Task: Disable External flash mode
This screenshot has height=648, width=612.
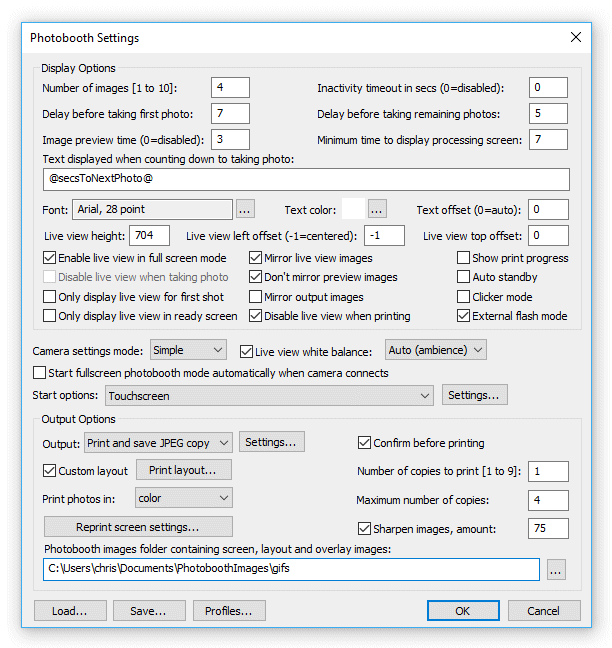Action: pos(464,316)
